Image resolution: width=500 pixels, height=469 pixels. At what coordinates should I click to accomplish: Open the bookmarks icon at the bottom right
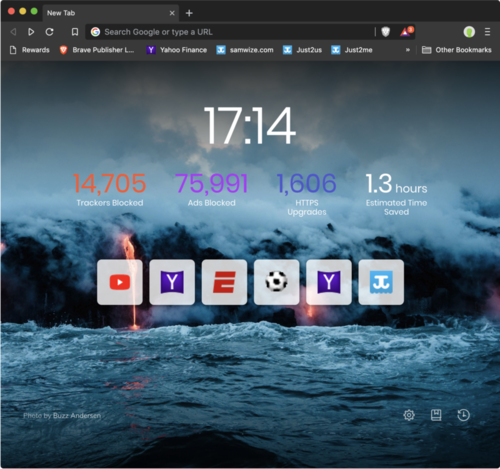436,415
